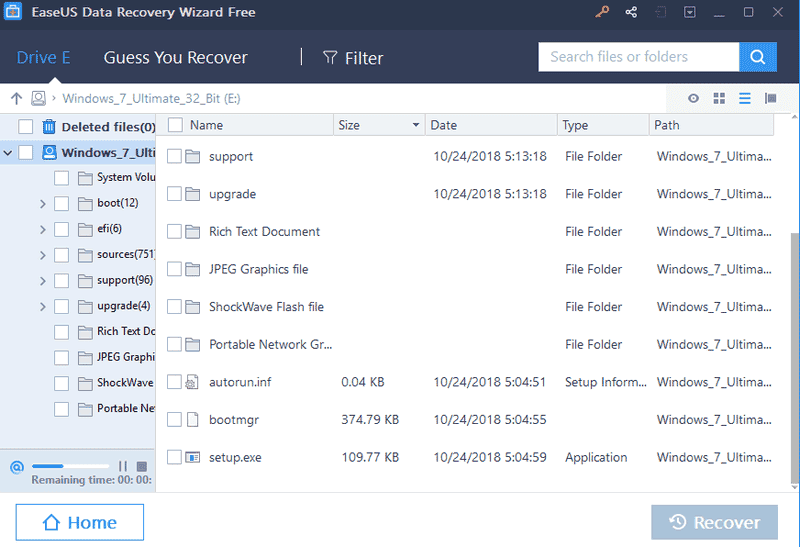The image size is (800, 547).
Task: Expand the upgrade(4) folder node
Action: (43, 306)
